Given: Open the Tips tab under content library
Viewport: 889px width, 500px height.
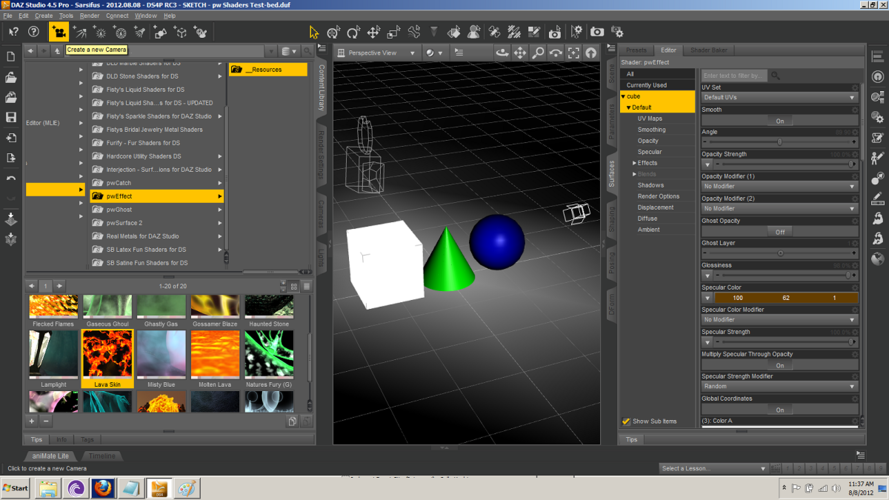Looking at the screenshot, I should tap(36, 439).
